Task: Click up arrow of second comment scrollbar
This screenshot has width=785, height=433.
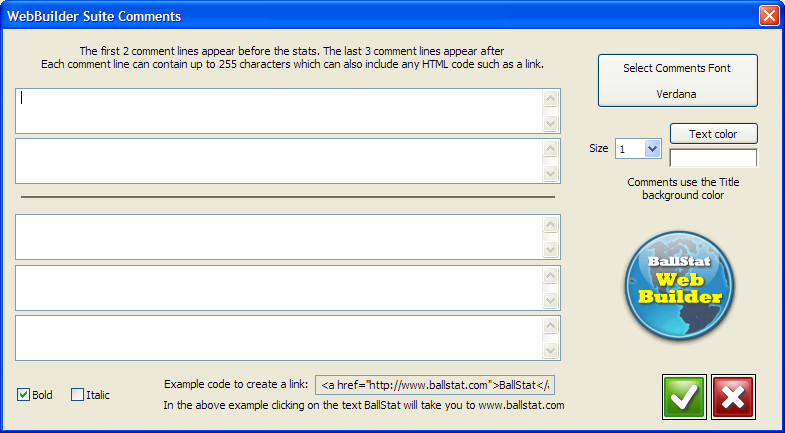Action: pyautogui.click(x=551, y=149)
